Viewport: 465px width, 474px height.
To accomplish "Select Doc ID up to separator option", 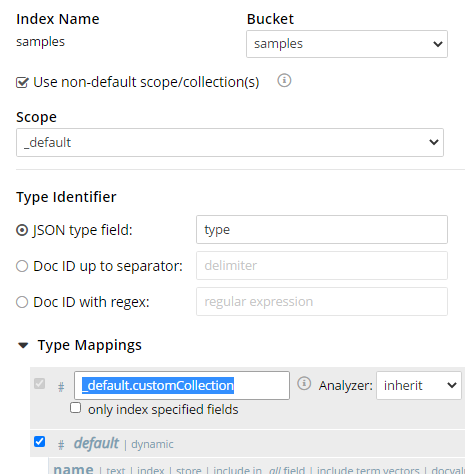I will (x=22, y=266).
